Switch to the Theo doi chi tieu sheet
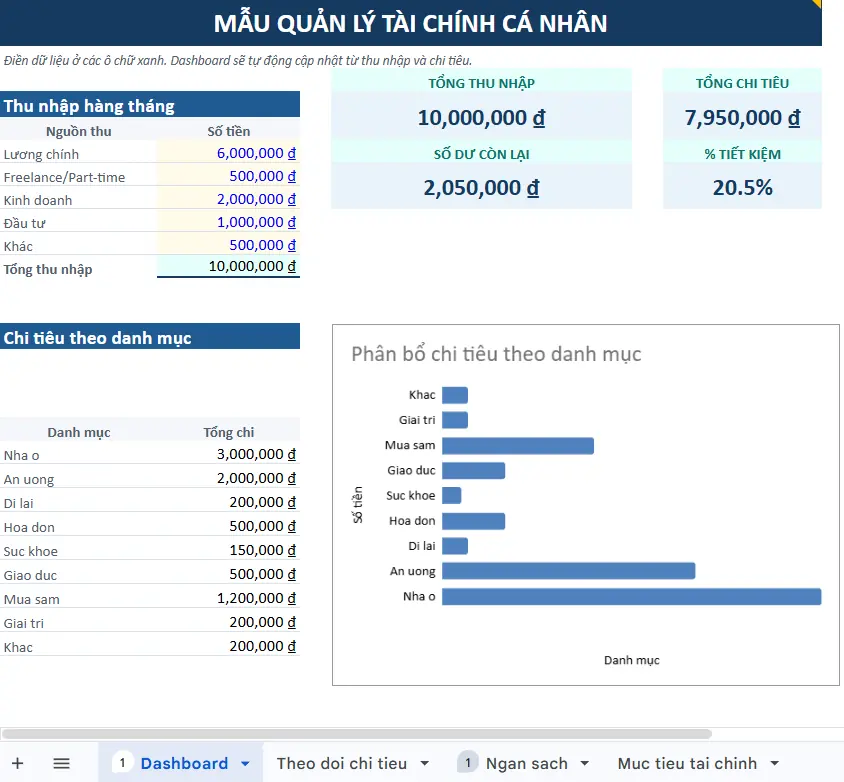Screen dimensions: 844x782 [341, 763]
